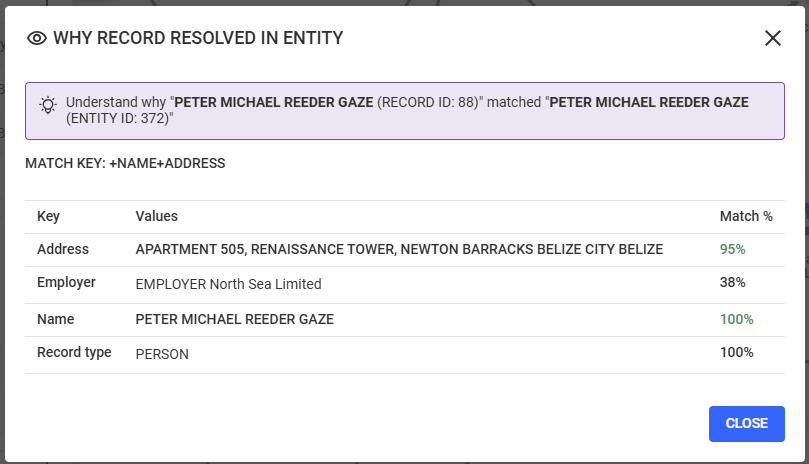This screenshot has height=464, width=809.
Task: Click the Record type row label
Action: 74,353
